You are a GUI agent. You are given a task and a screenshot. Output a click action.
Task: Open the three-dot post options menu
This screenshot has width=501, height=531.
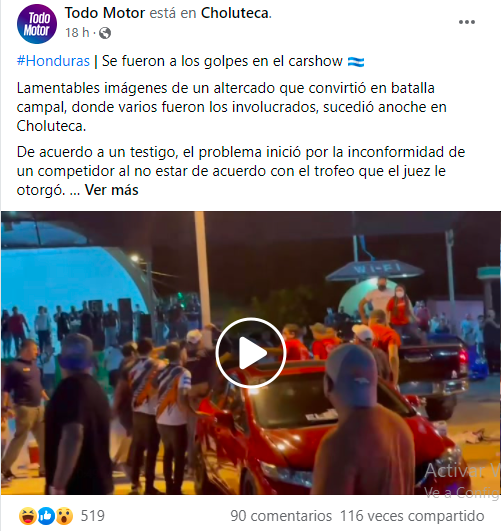[466, 22]
